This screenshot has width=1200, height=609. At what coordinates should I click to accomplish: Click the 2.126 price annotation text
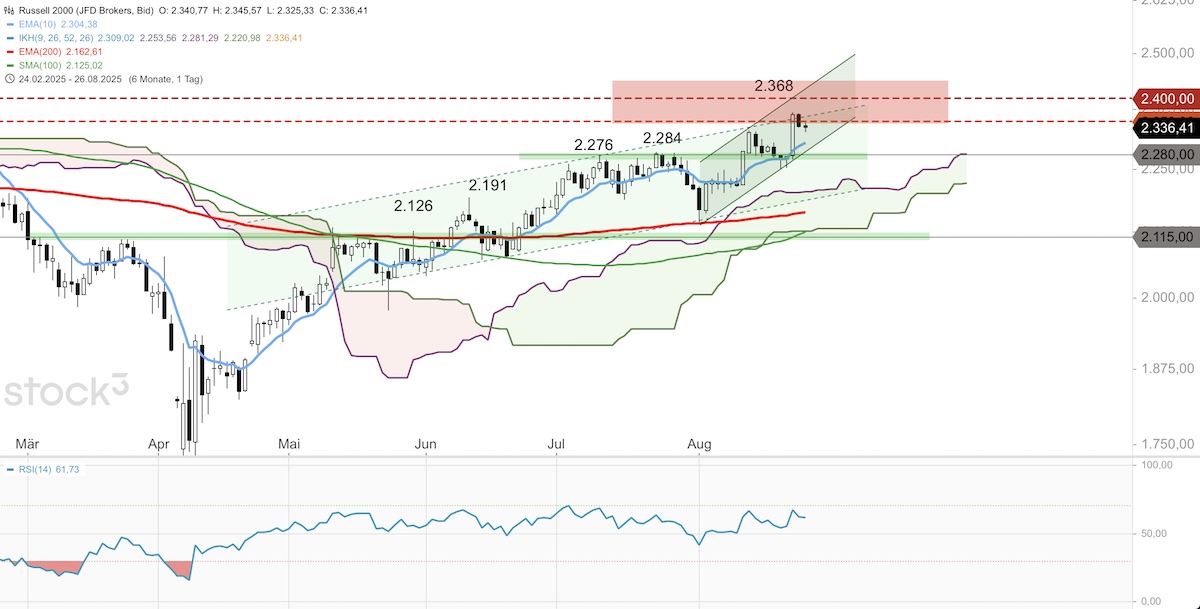pyautogui.click(x=413, y=206)
